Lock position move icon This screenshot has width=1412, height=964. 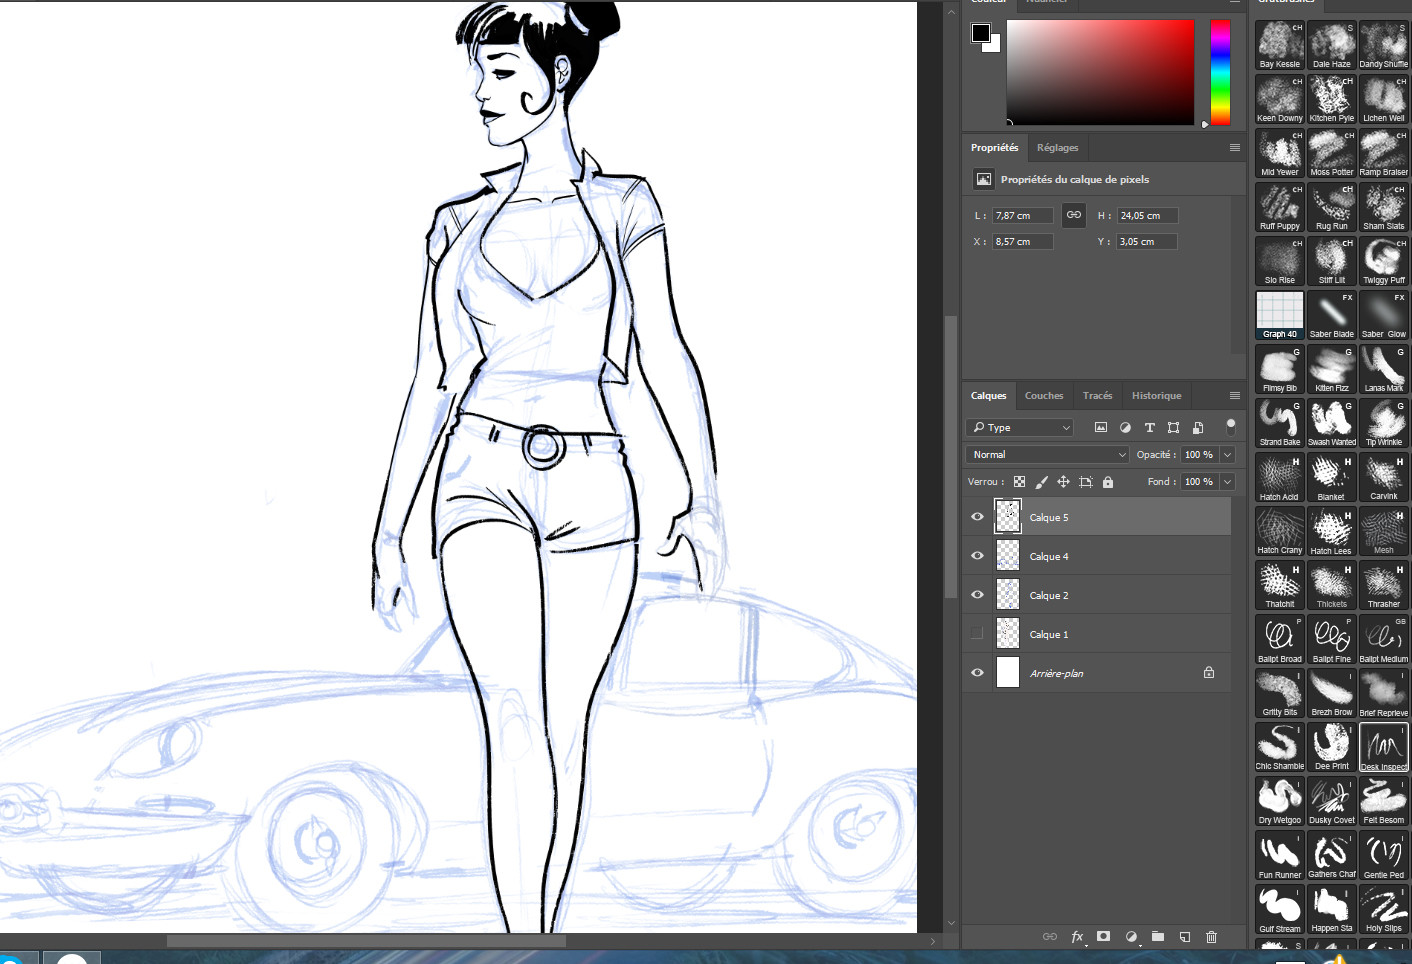(1063, 482)
